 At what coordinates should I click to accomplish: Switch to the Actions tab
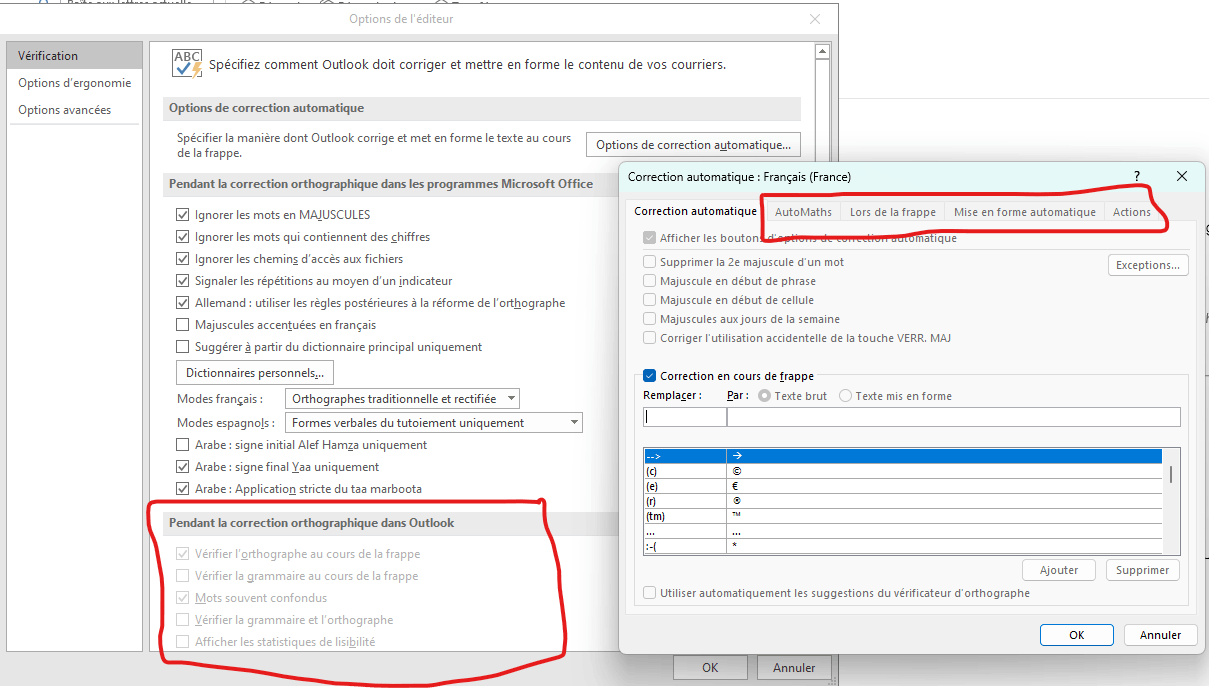(x=1132, y=212)
